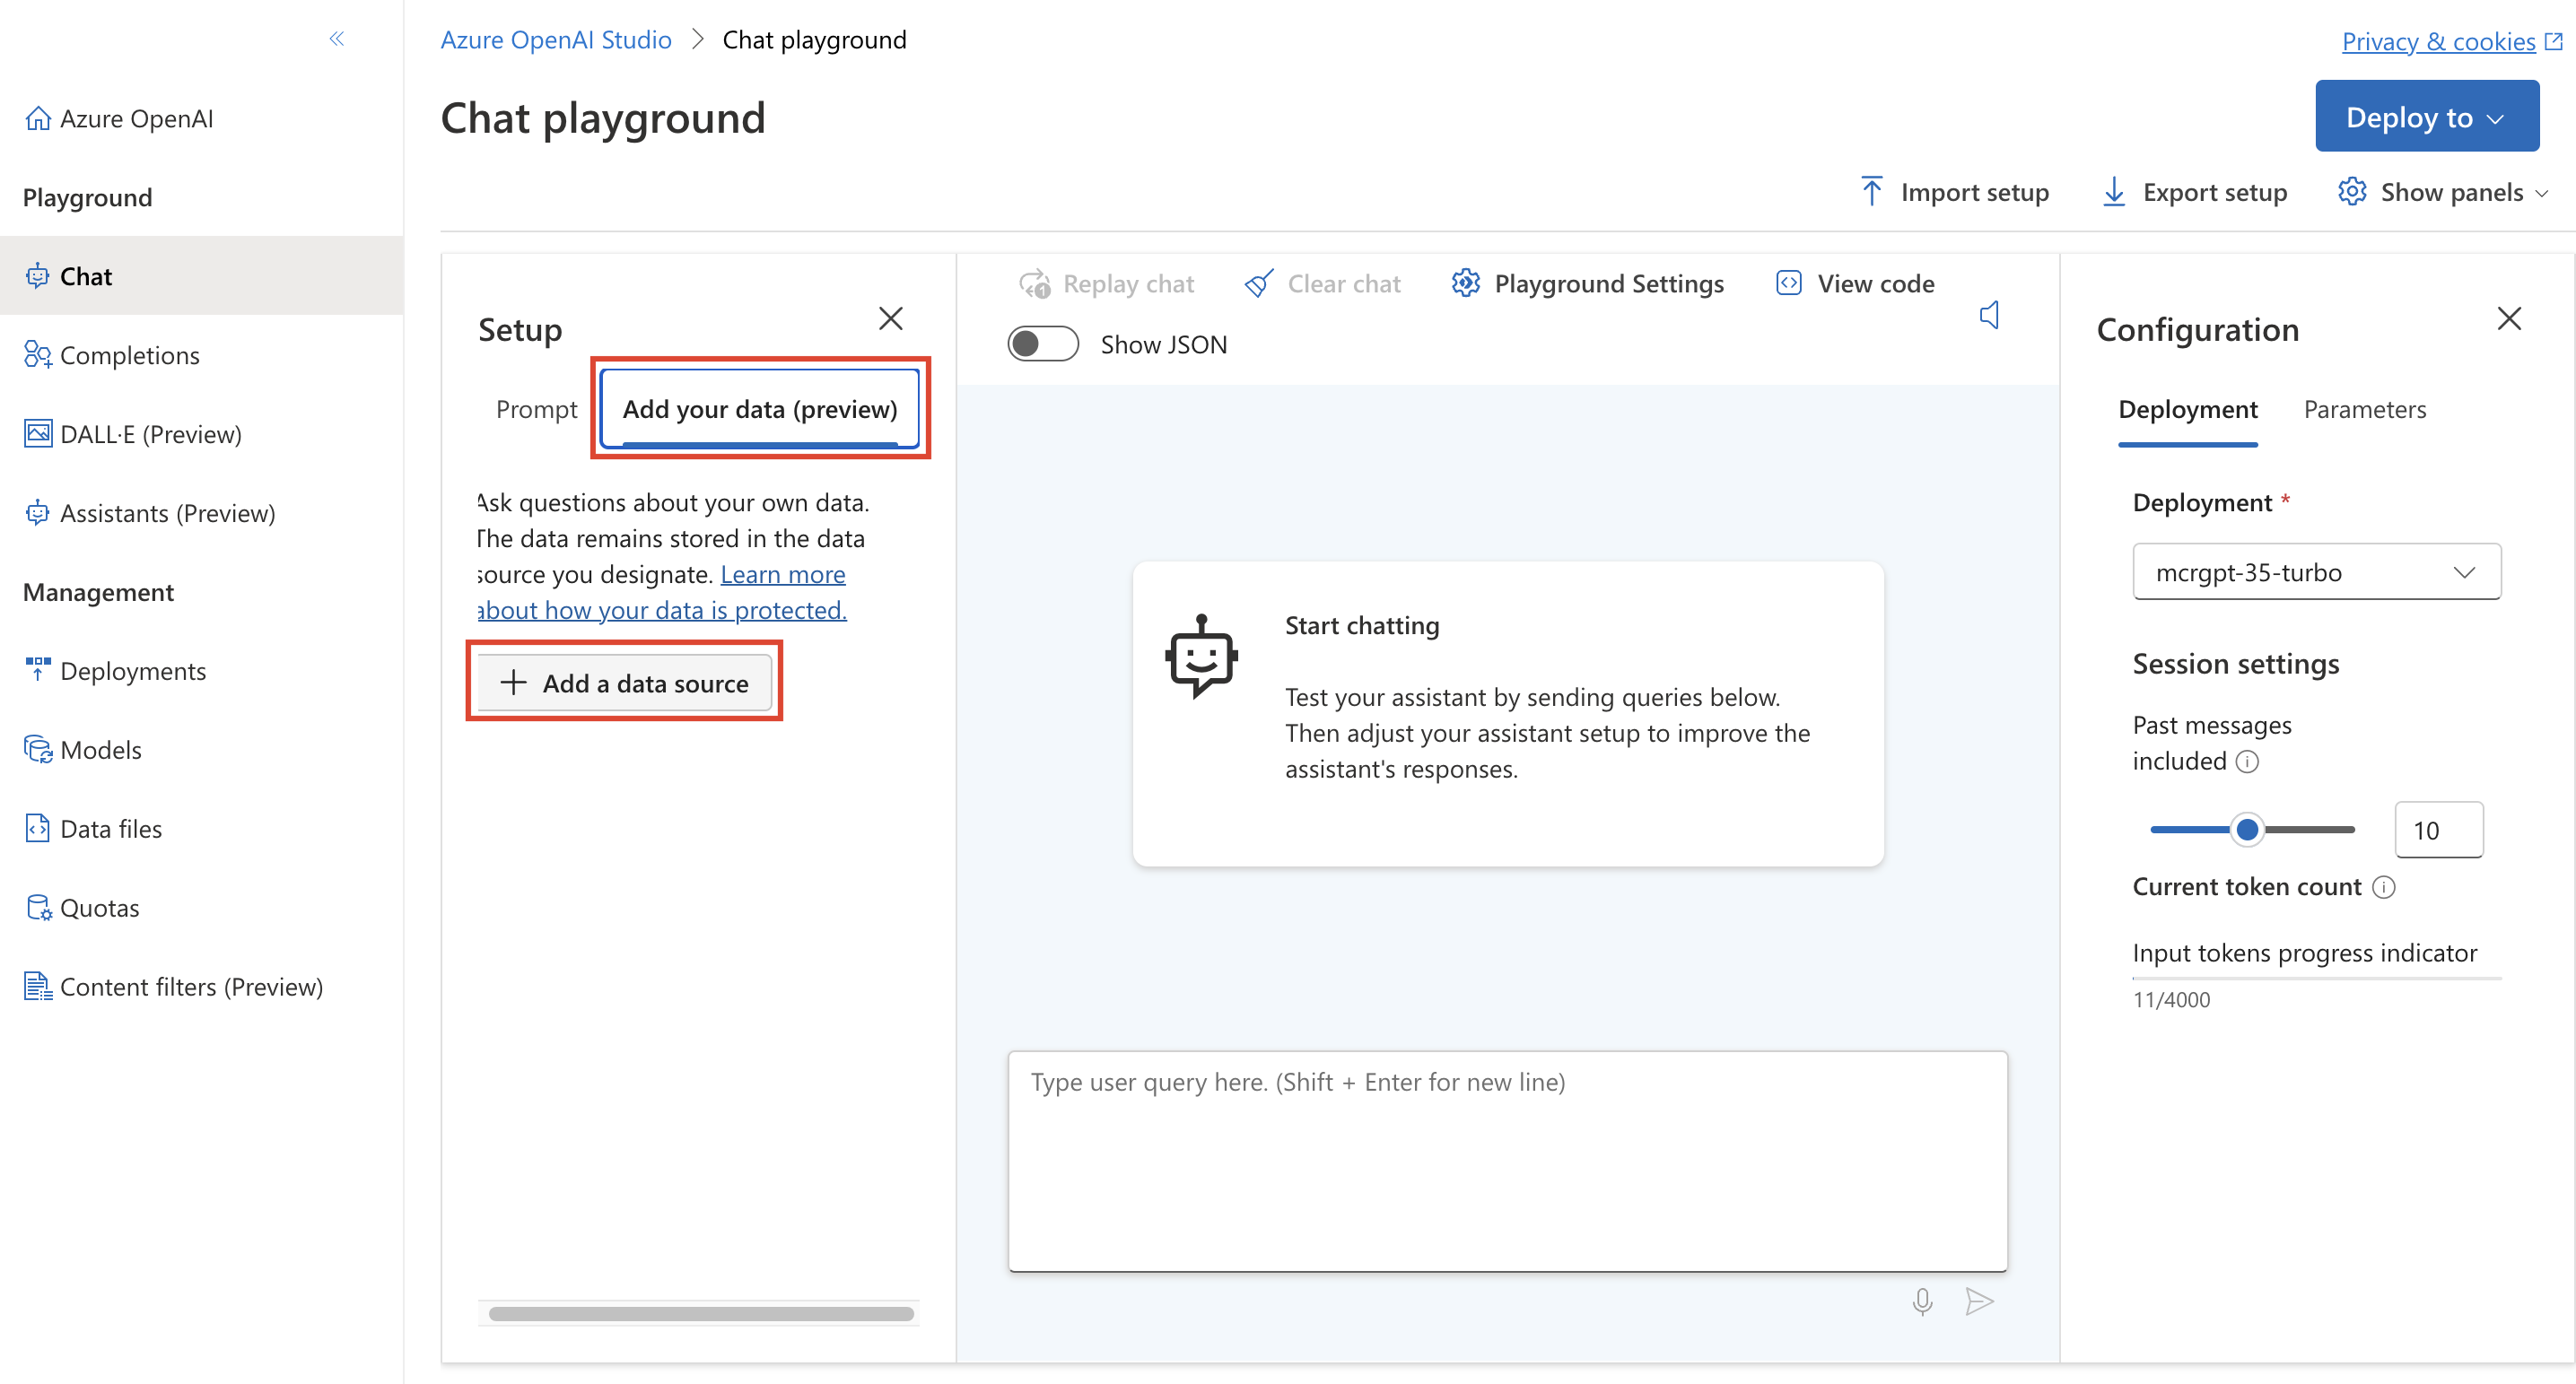2576x1384 pixels.
Task: Open the Assistants (Preview) playground
Action: [x=150, y=513]
